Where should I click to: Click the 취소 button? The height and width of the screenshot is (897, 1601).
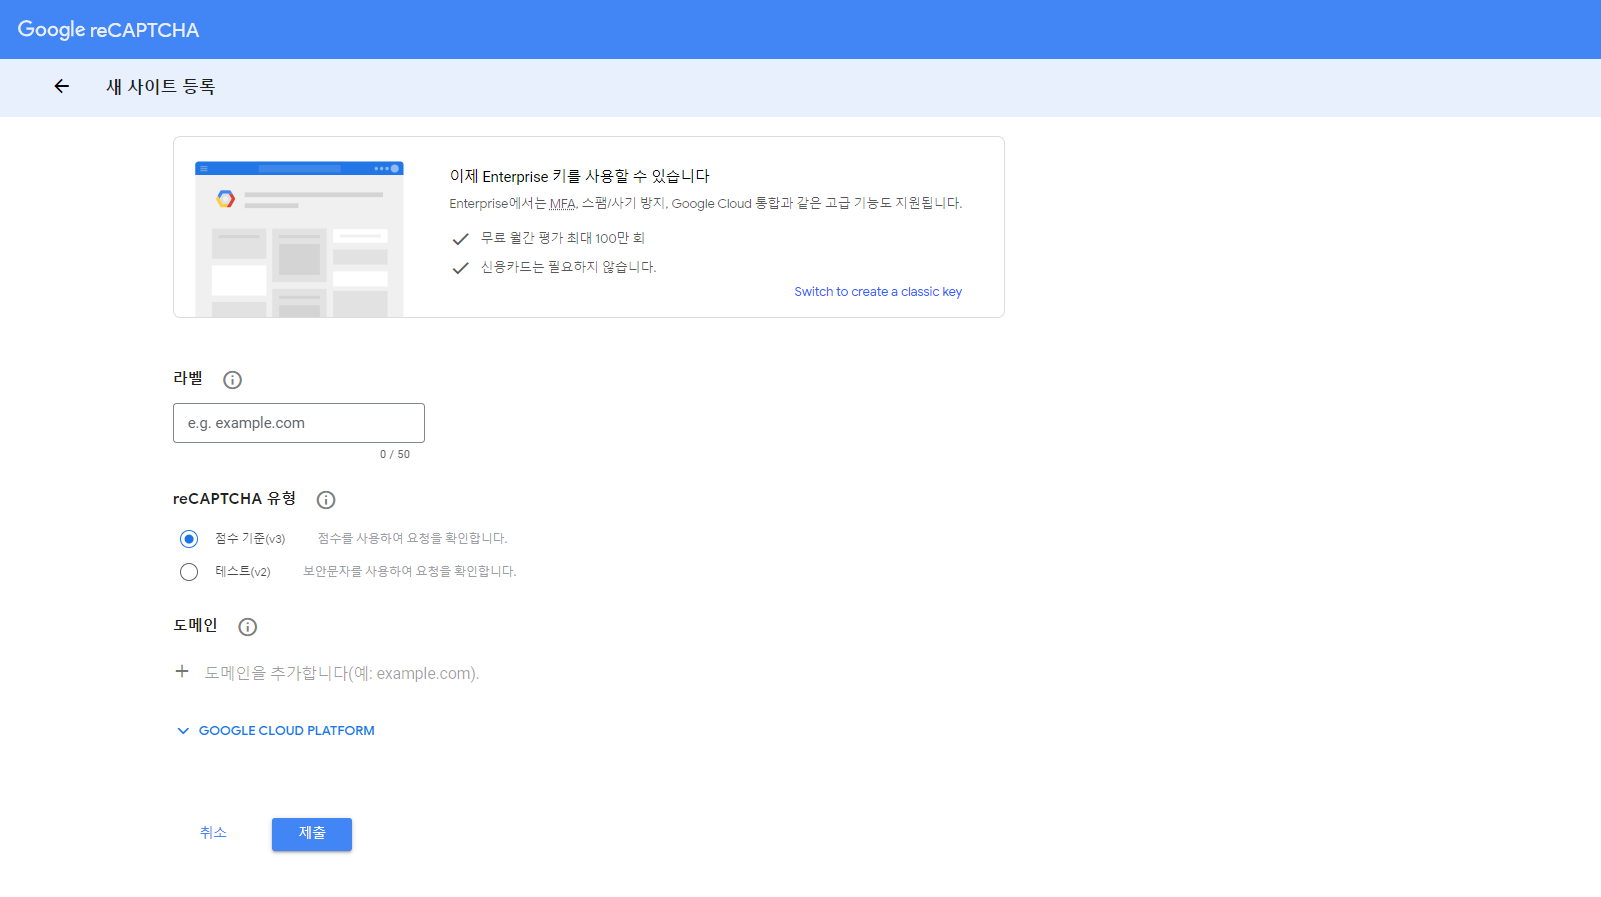pos(213,833)
